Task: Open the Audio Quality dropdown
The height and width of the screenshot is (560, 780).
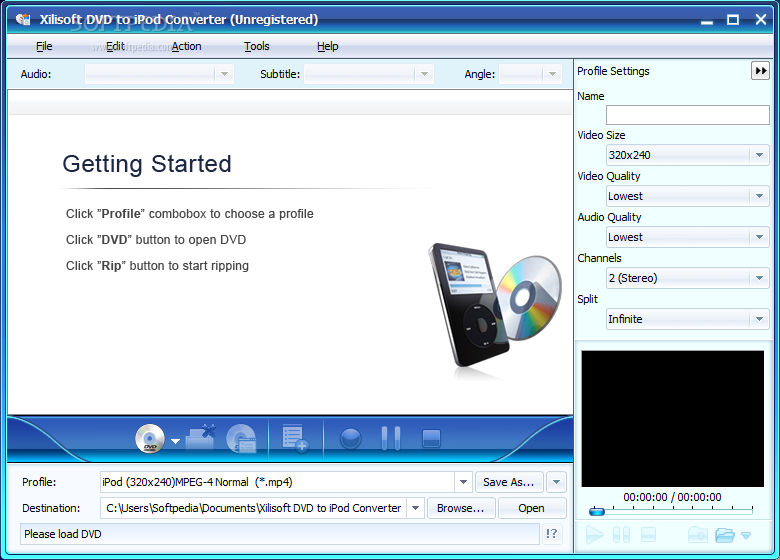Action: point(687,237)
